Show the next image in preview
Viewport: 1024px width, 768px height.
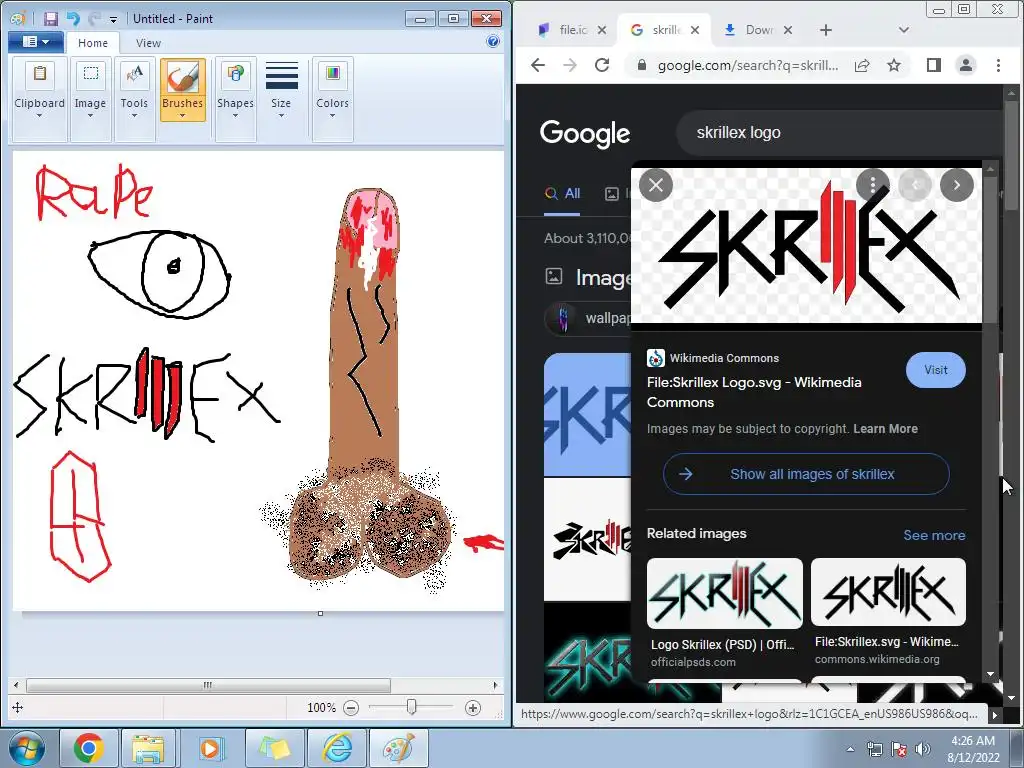[957, 185]
